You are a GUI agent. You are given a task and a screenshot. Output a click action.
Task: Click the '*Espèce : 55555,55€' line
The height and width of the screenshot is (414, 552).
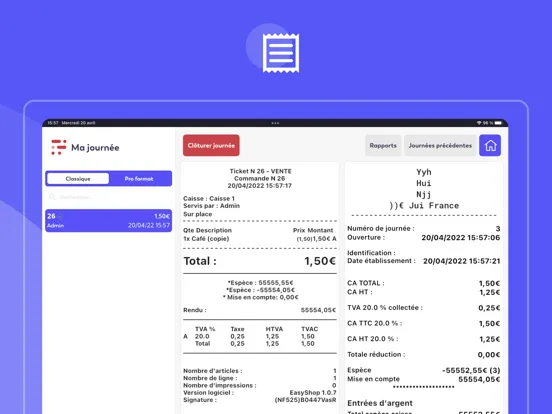click(261, 283)
